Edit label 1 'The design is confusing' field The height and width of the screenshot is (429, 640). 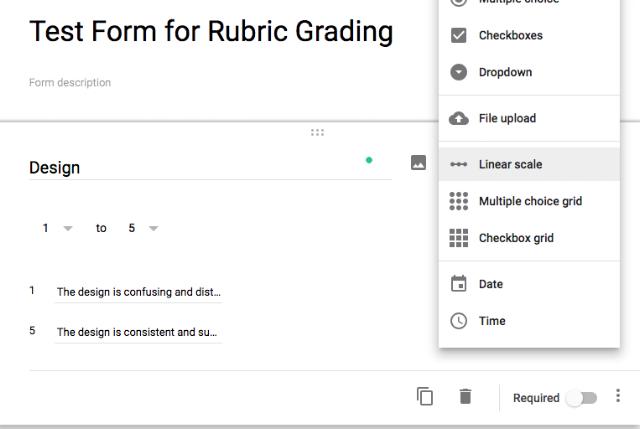pyautogui.click(x=138, y=292)
